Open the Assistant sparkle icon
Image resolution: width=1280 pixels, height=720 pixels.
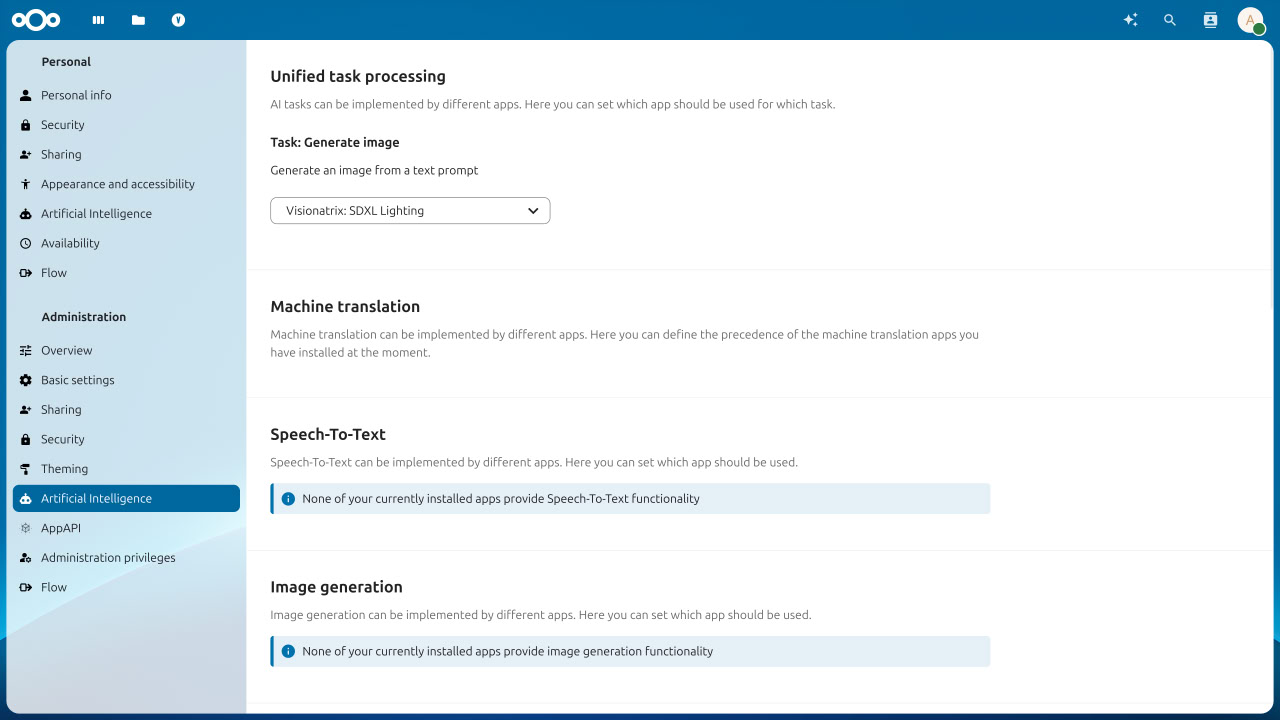pyautogui.click(x=1130, y=20)
